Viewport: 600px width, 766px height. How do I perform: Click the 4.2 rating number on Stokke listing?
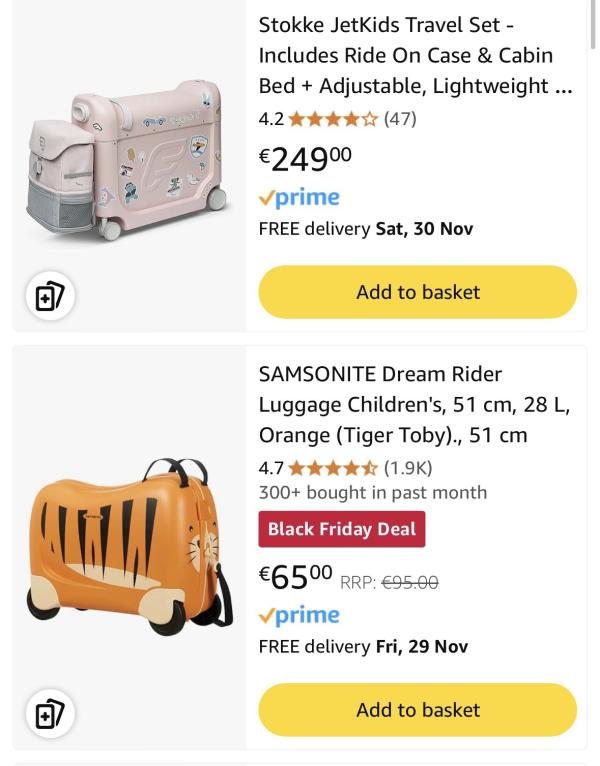click(x=271, y=119)
